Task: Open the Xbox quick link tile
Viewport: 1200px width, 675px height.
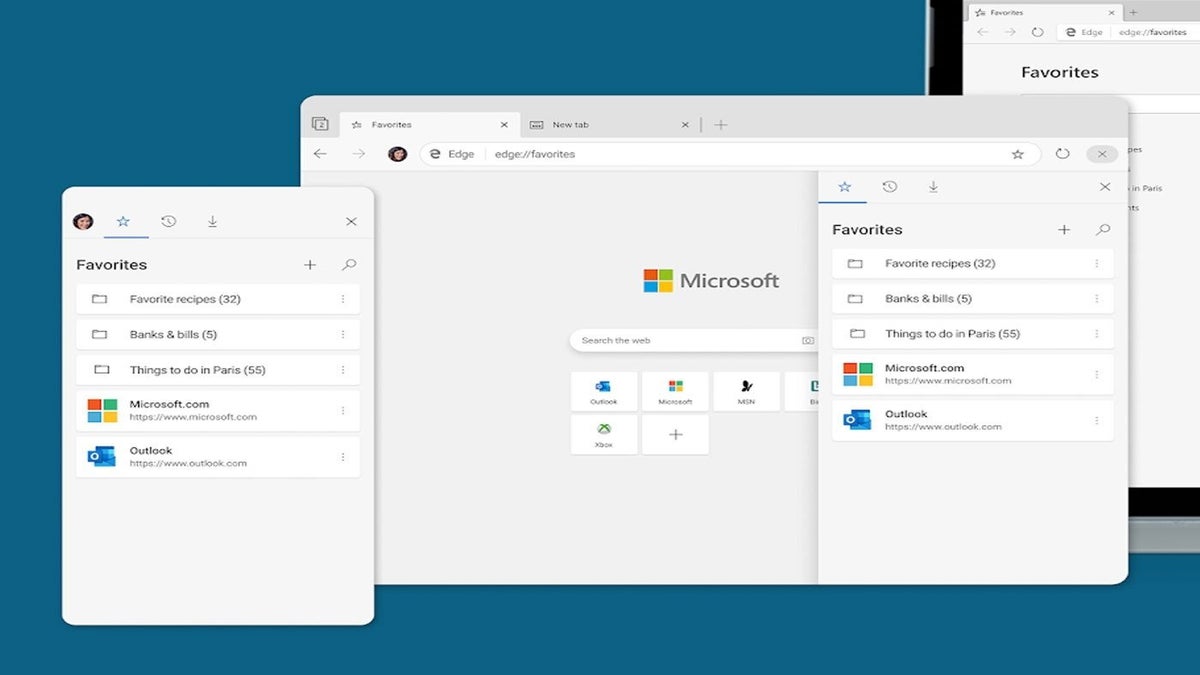Action: pyautogui.click(x=604, y=435)
